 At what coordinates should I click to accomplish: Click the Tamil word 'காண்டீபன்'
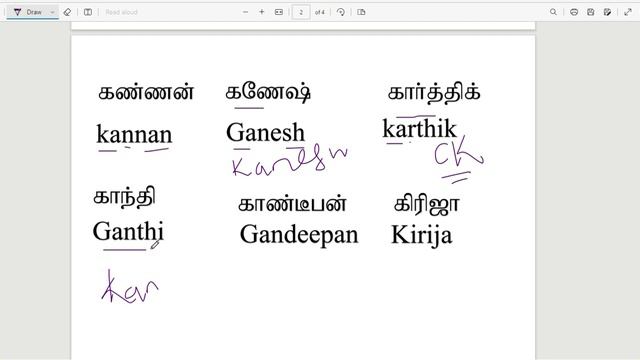click(x=292, y=203)
